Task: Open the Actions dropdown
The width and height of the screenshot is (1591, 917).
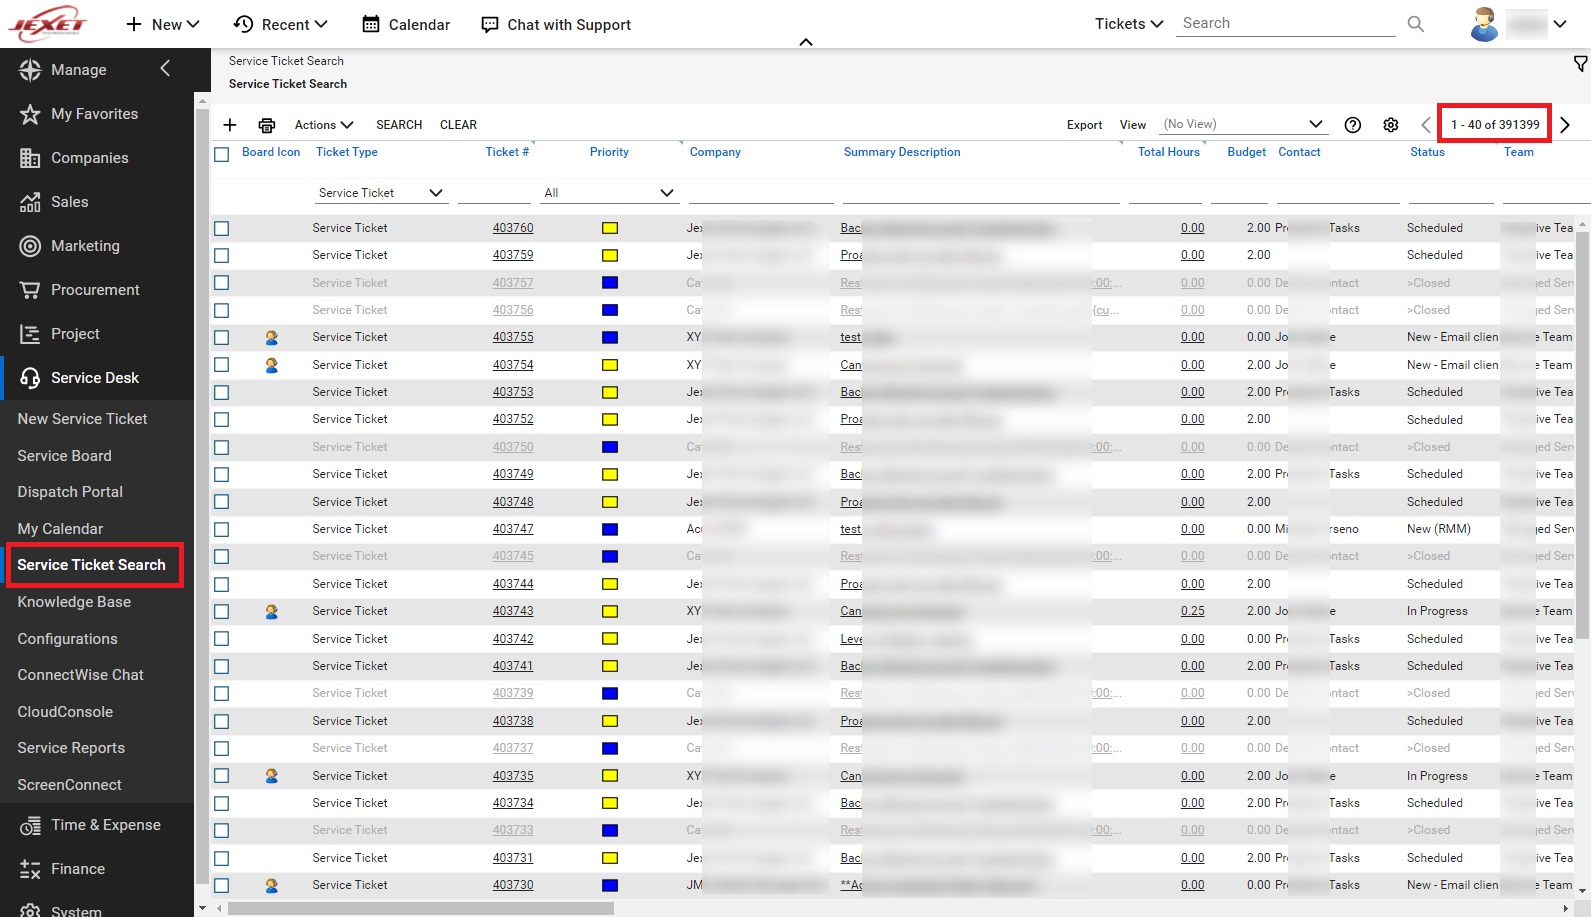Action: pyautogui.click(x=324, y=125)
